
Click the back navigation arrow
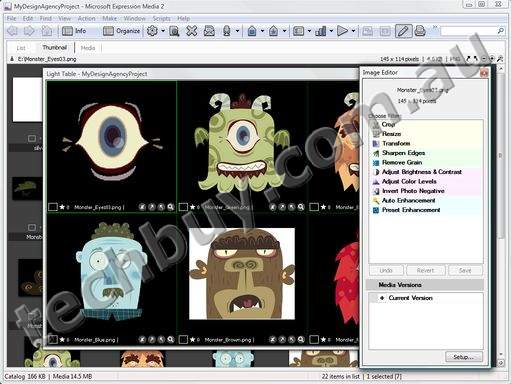click(x=12, y=31)
